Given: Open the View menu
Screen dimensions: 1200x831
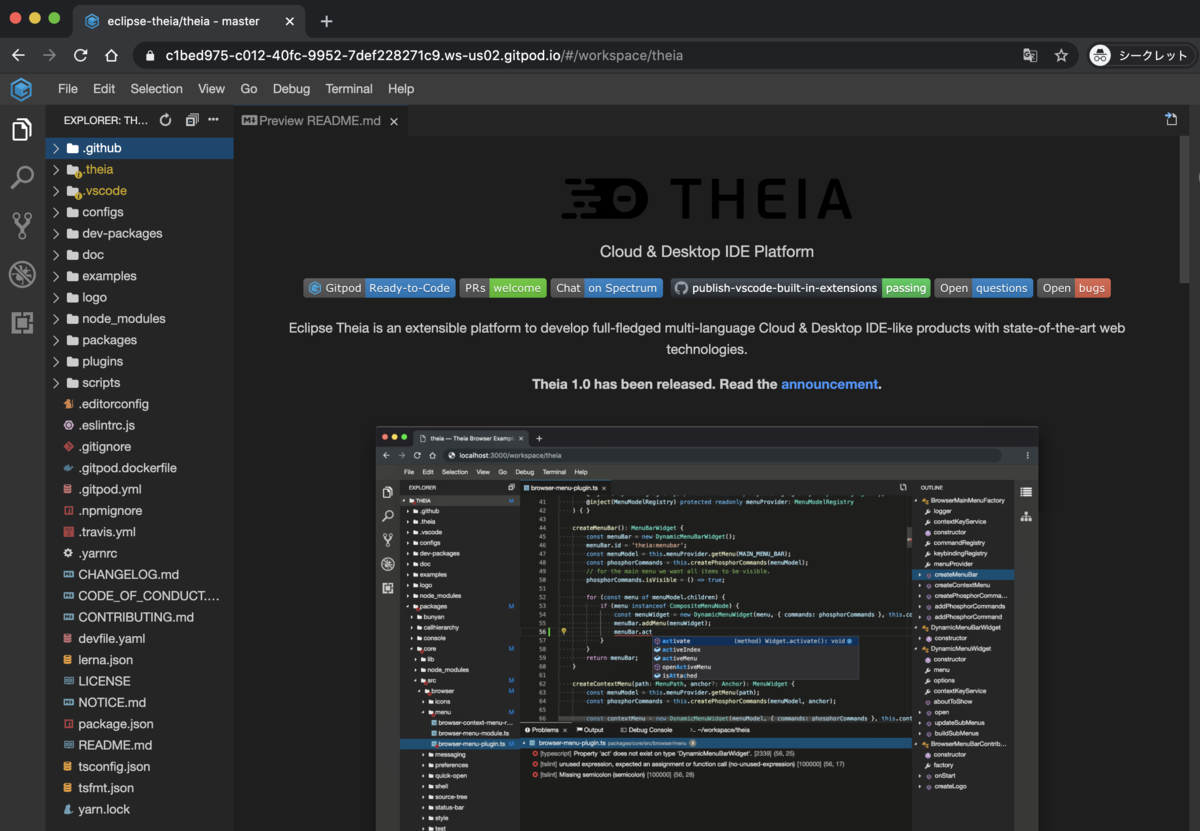Looking at the screenshot, I should 211,89.
